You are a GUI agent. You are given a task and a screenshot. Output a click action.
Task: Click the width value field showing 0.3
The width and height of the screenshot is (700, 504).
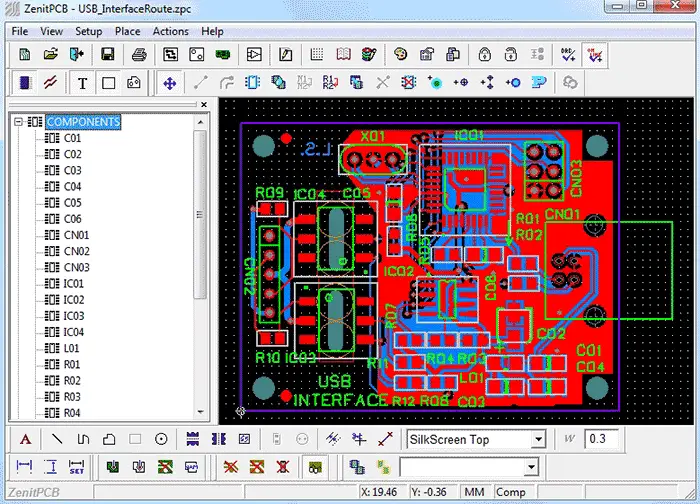pyautogui.click(x=601, y=439)
